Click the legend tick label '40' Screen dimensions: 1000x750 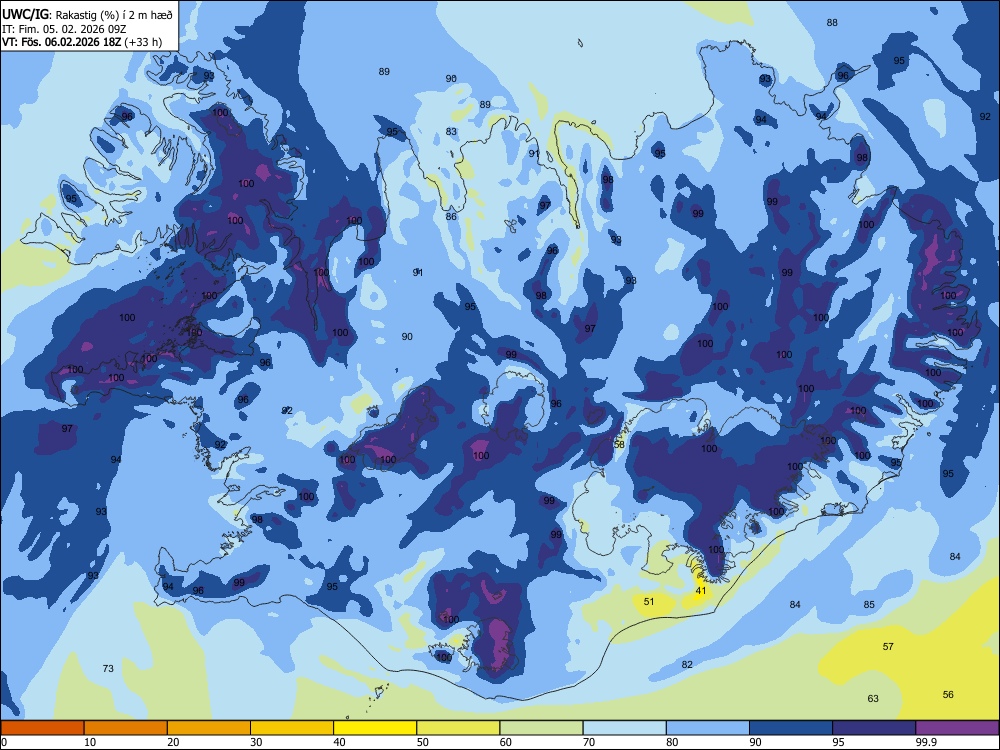(x=339, y=742)
